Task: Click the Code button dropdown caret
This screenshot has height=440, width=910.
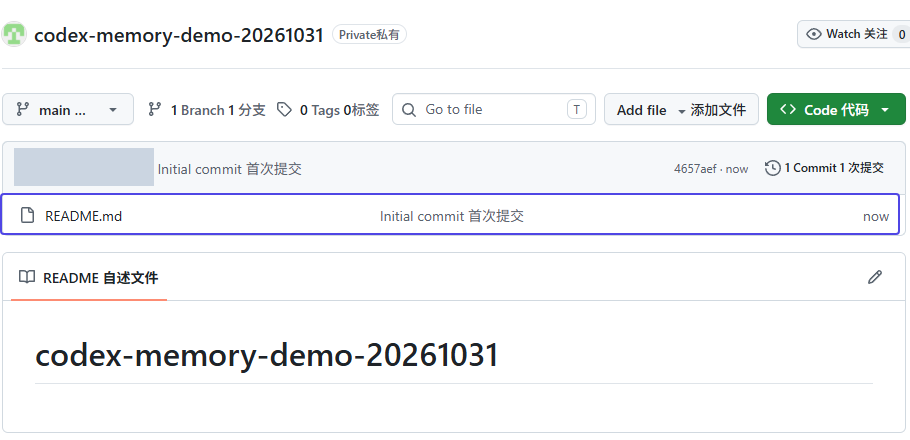Action: coord(885,110)
